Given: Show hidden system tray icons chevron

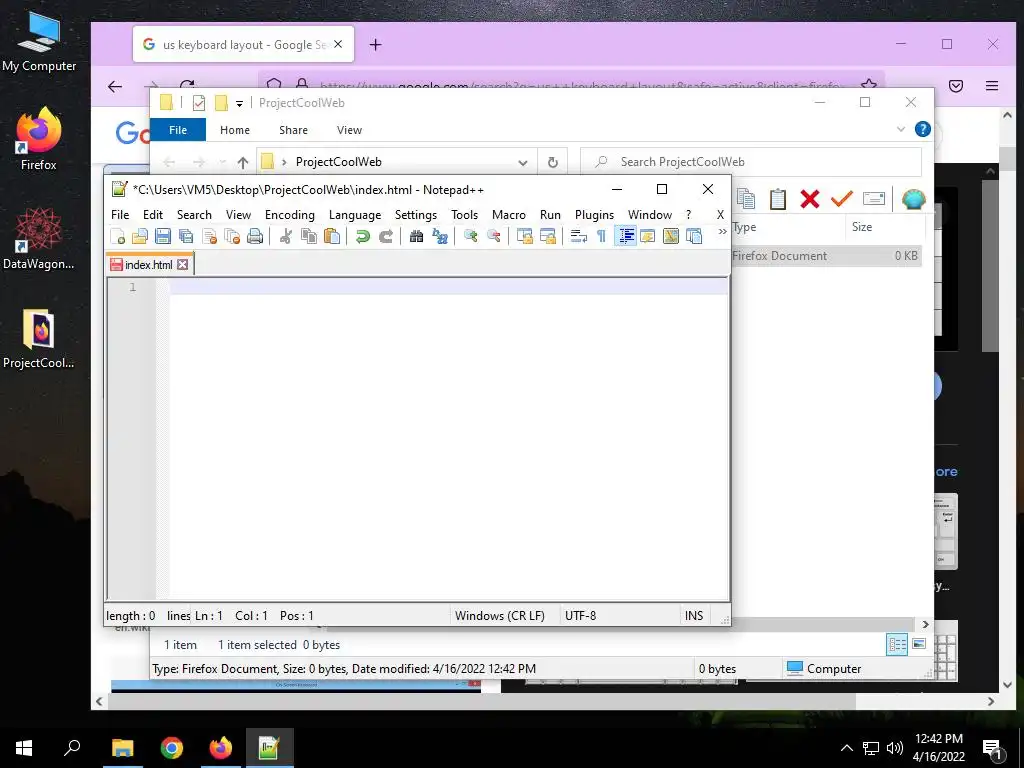Looking at the screenshot, I should click(846, 748).
